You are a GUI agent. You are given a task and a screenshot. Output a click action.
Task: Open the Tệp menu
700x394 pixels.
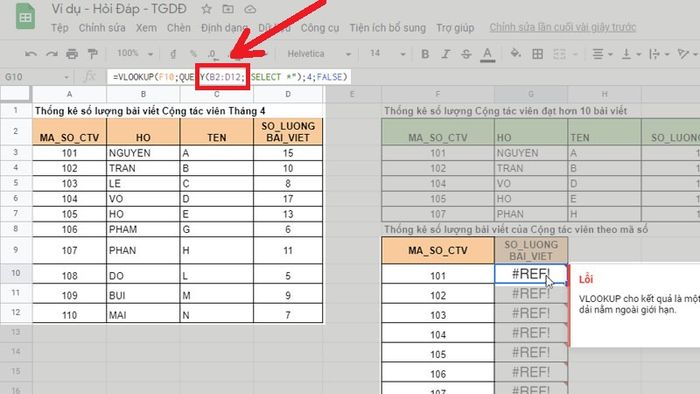[x=59, y=28]
